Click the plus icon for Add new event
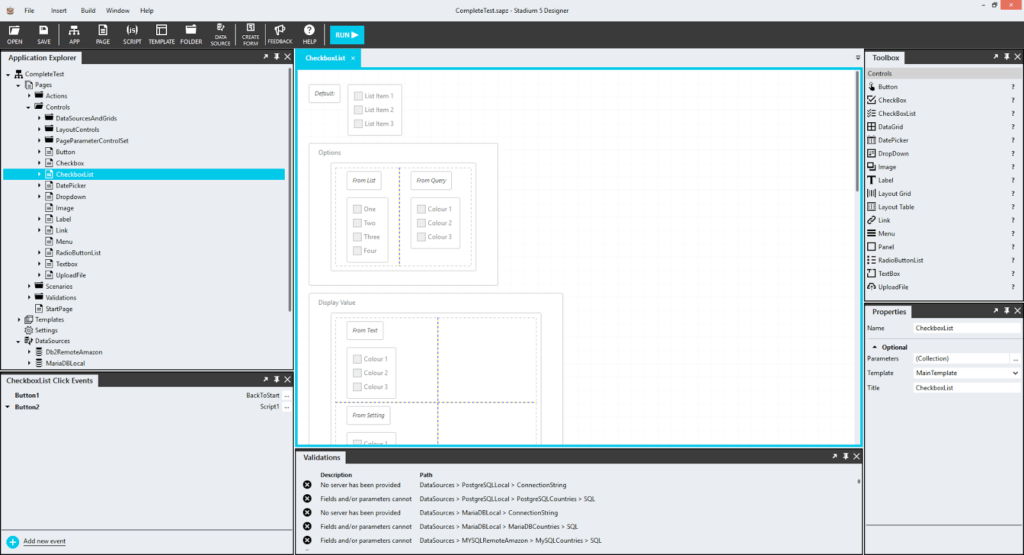 pyautogui.click(x=12, y=542)
